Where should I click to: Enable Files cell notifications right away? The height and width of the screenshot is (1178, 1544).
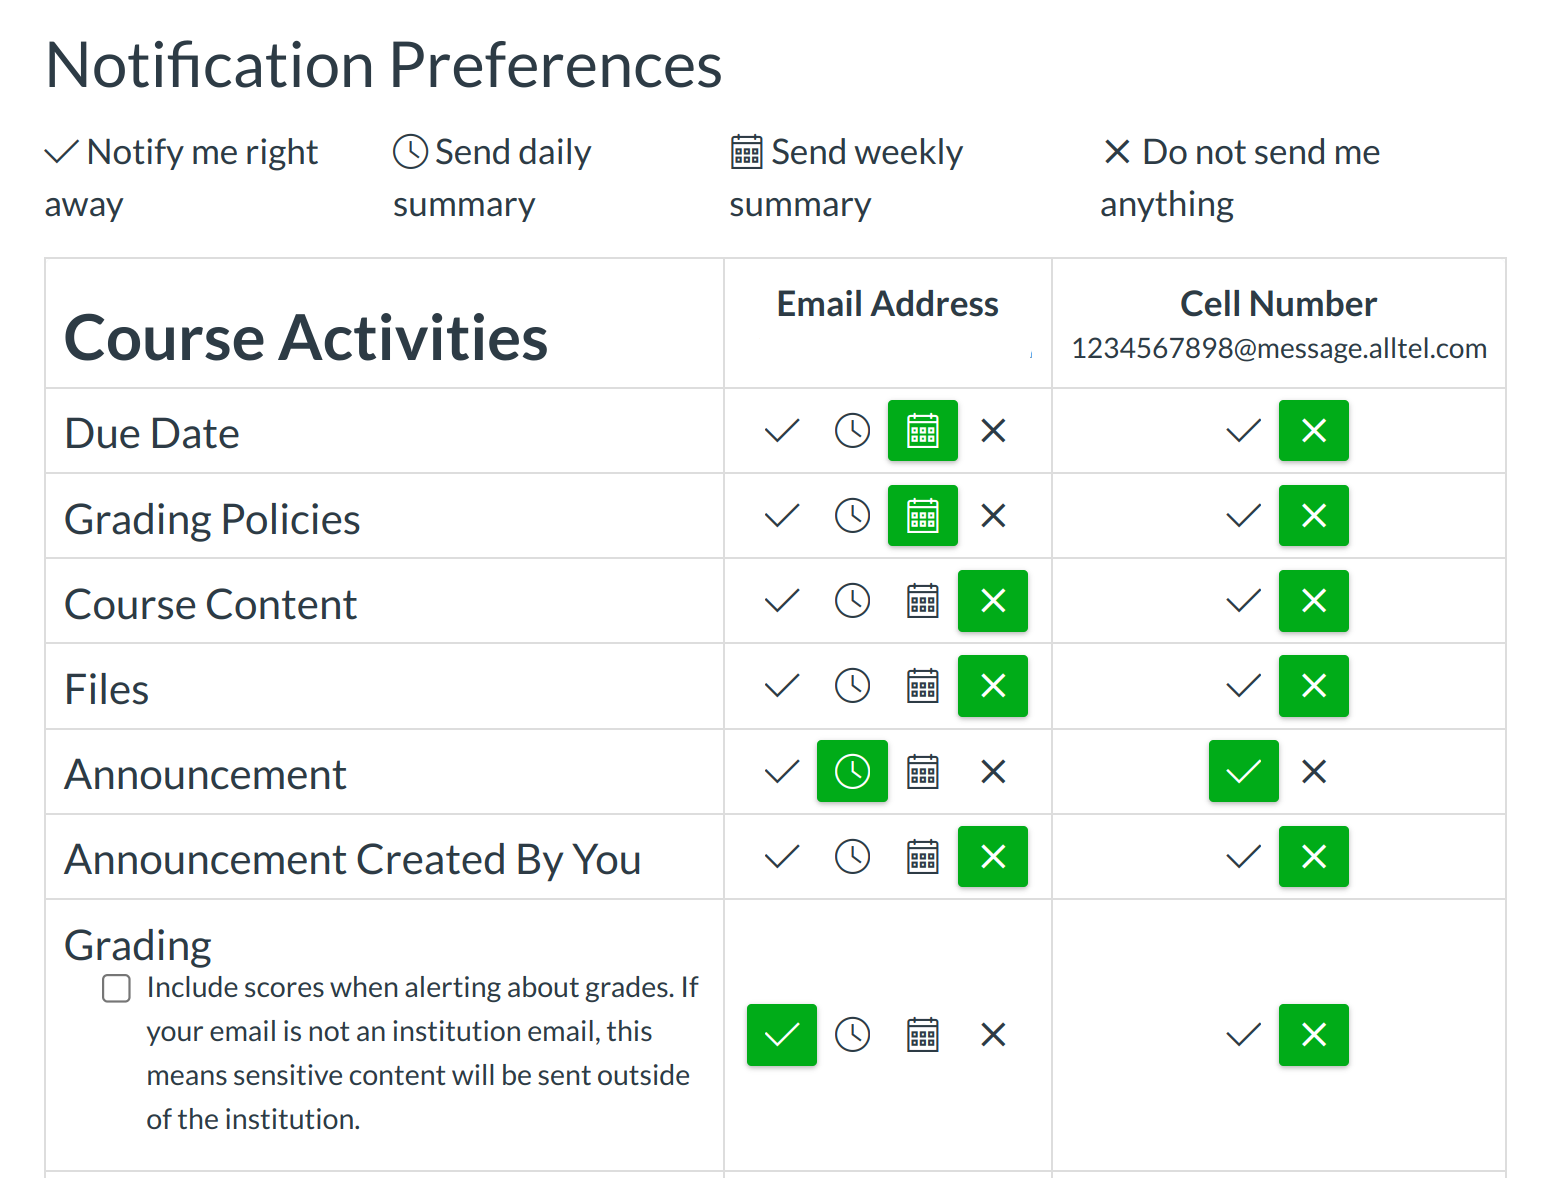point(1243,686)
